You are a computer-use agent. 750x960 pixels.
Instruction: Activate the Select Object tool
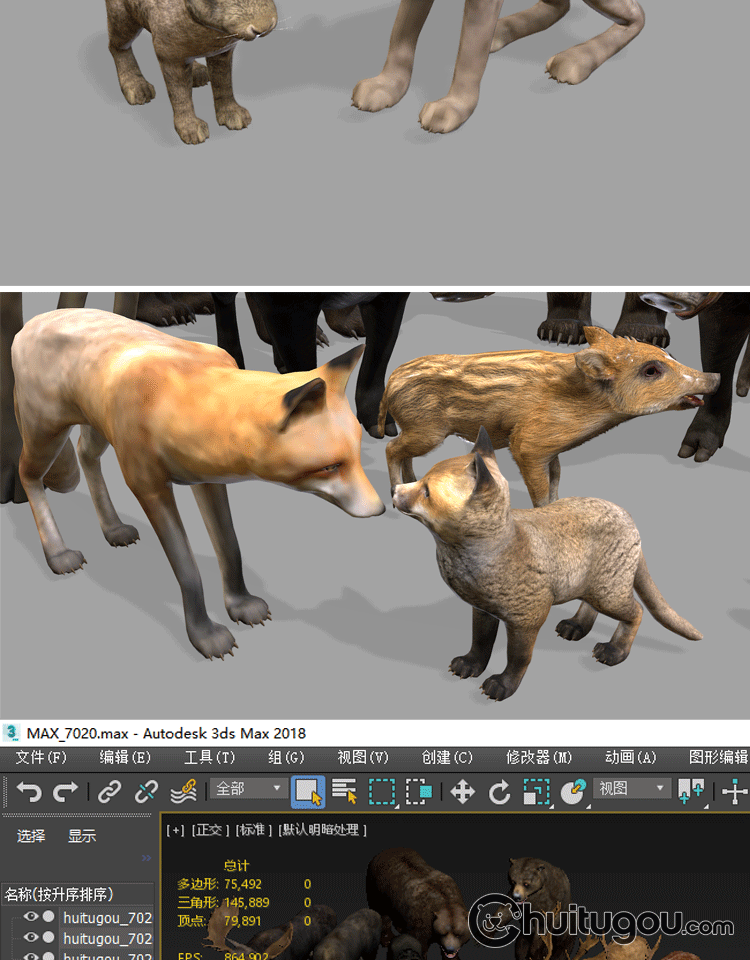click(x=308, y=792)
